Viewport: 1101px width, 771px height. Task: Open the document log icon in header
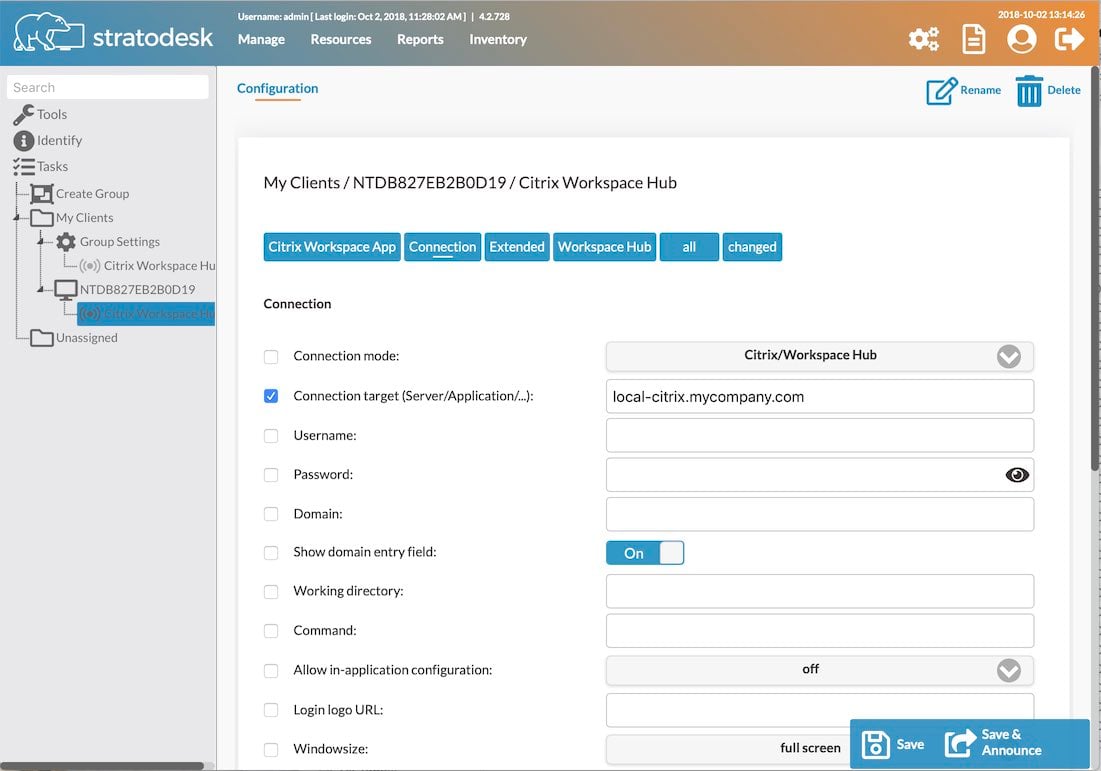click(973, 39)
